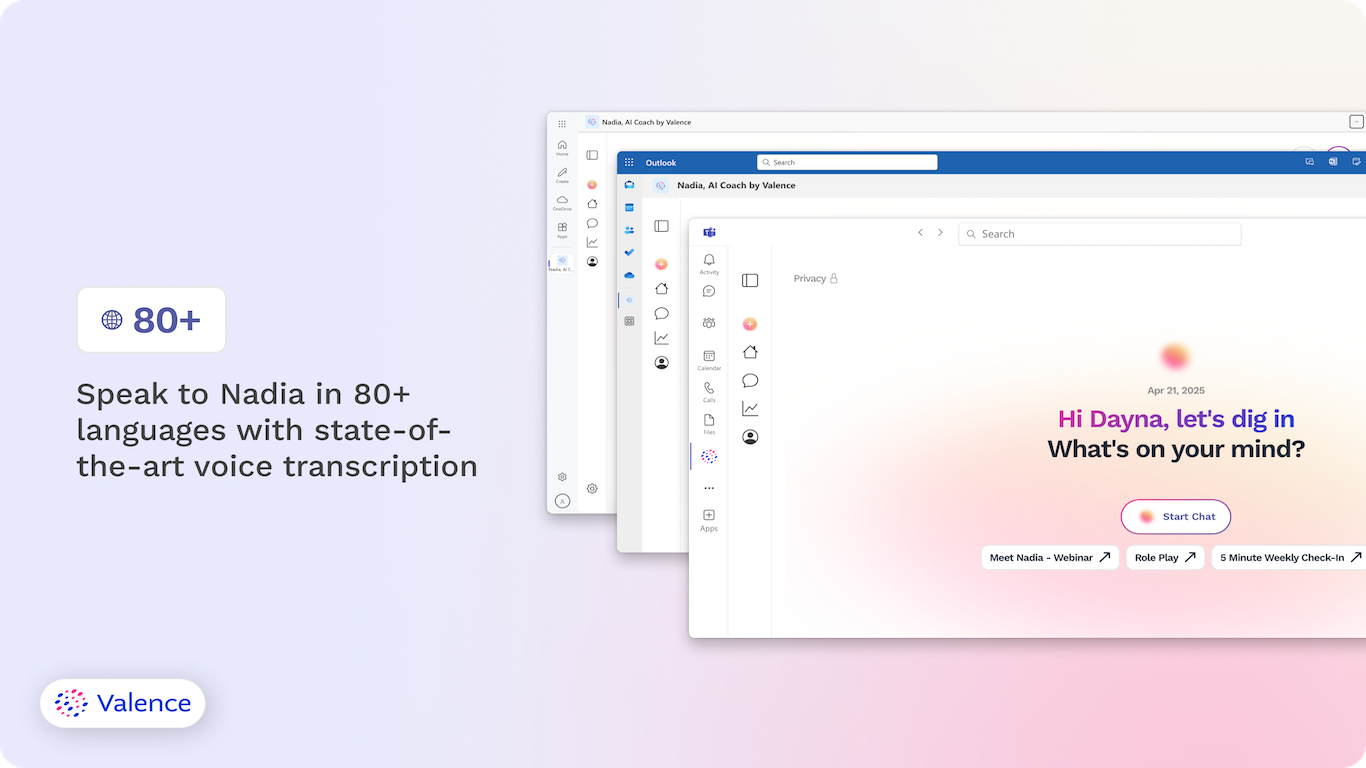
Task: Start new chat with plus orb in Teams window
Action: coord(750,324)
